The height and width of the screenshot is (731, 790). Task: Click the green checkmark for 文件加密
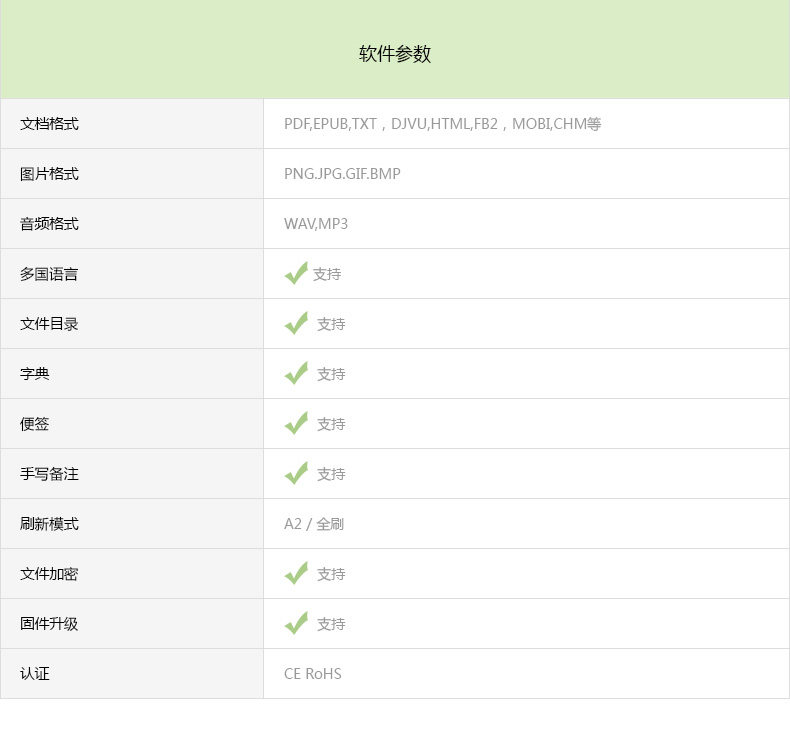[x=295, y=573]
